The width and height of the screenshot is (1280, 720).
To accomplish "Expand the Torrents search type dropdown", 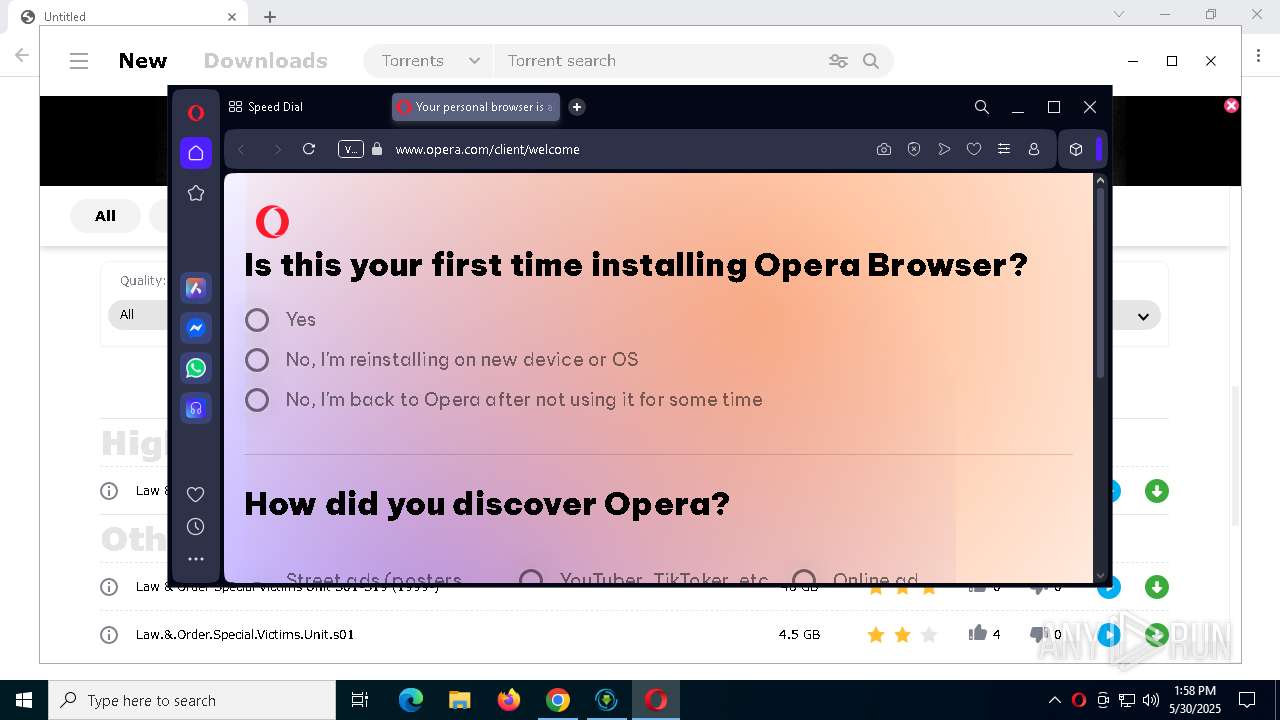I will point(430,61).
